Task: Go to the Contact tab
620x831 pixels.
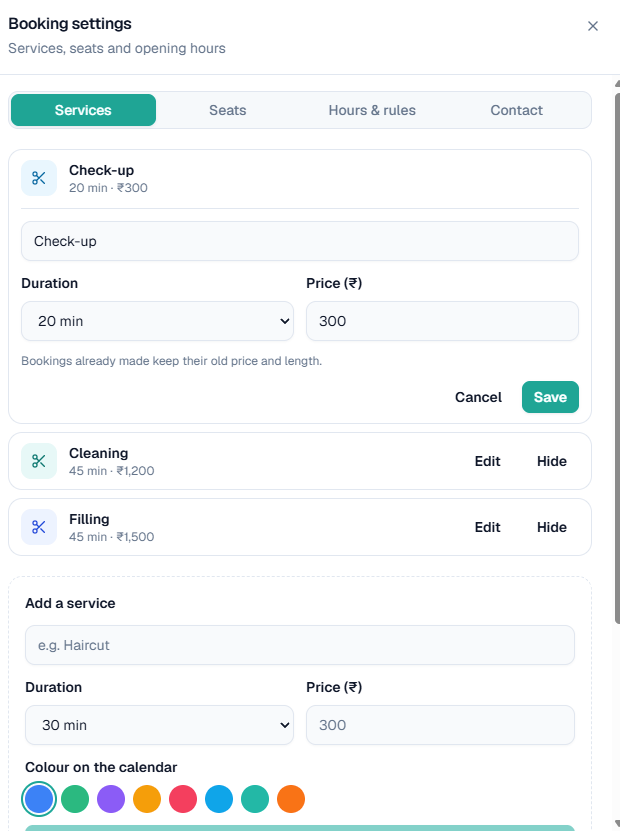Action: click(517, 110)
